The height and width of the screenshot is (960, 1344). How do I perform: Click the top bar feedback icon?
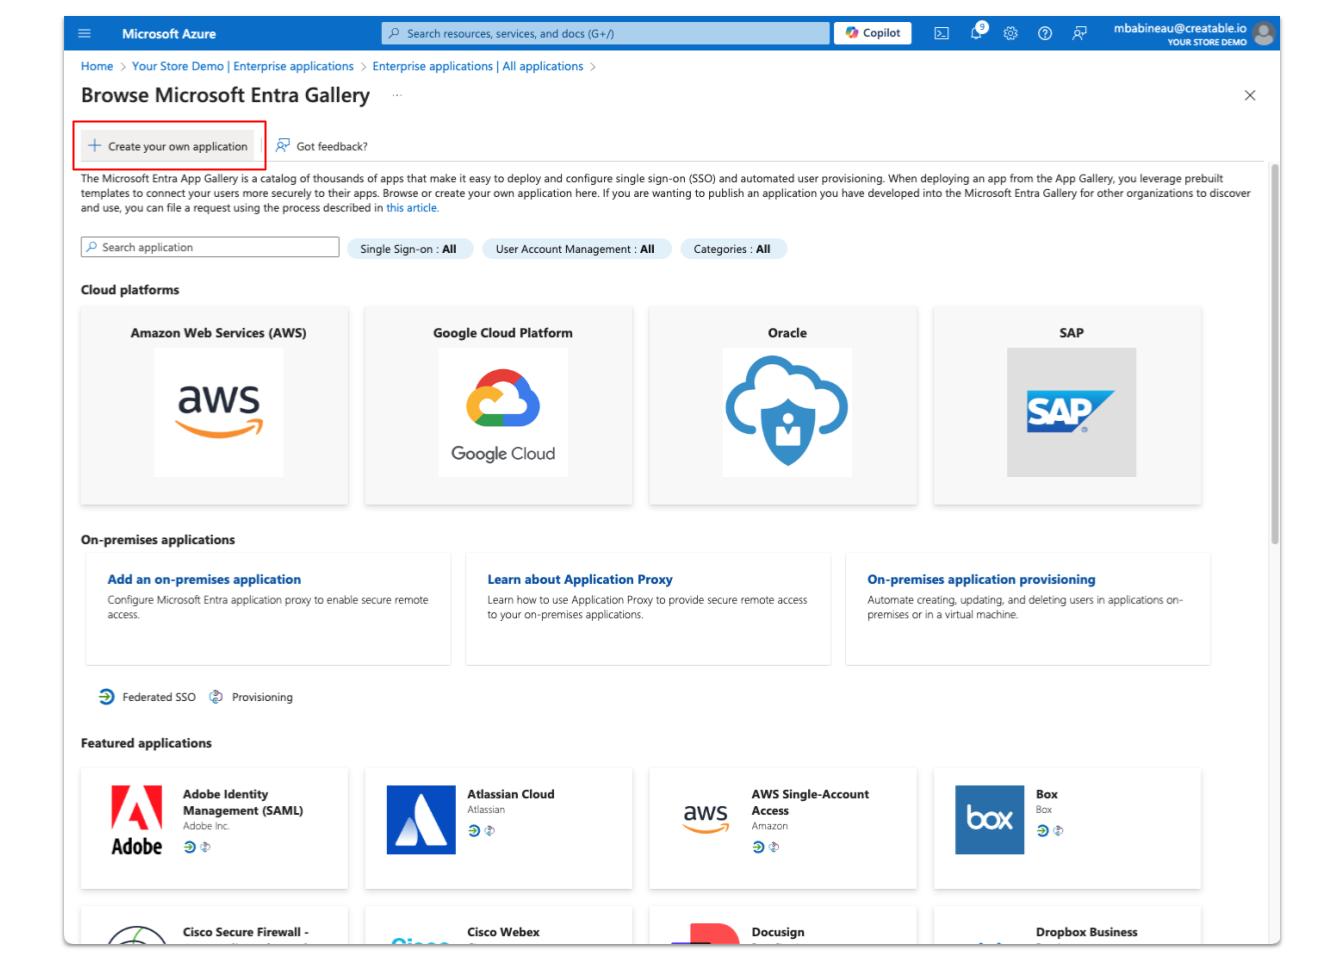(1079, 34)
